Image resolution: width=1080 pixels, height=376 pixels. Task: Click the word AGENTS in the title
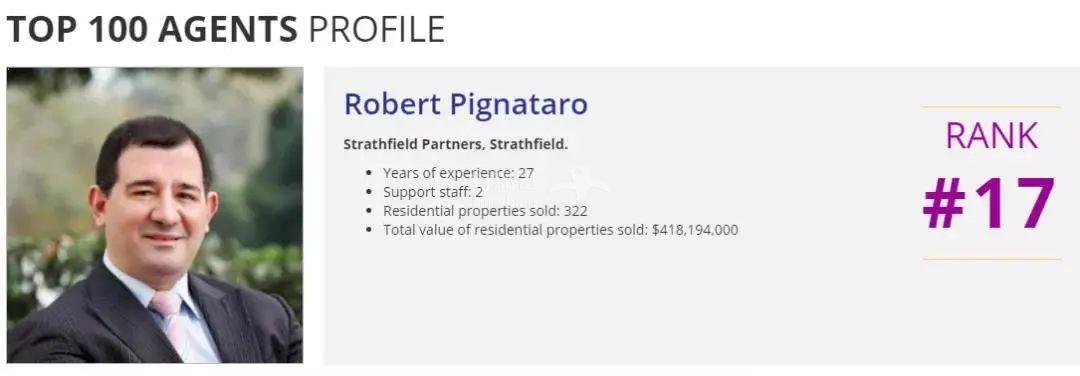pos(227,30)
